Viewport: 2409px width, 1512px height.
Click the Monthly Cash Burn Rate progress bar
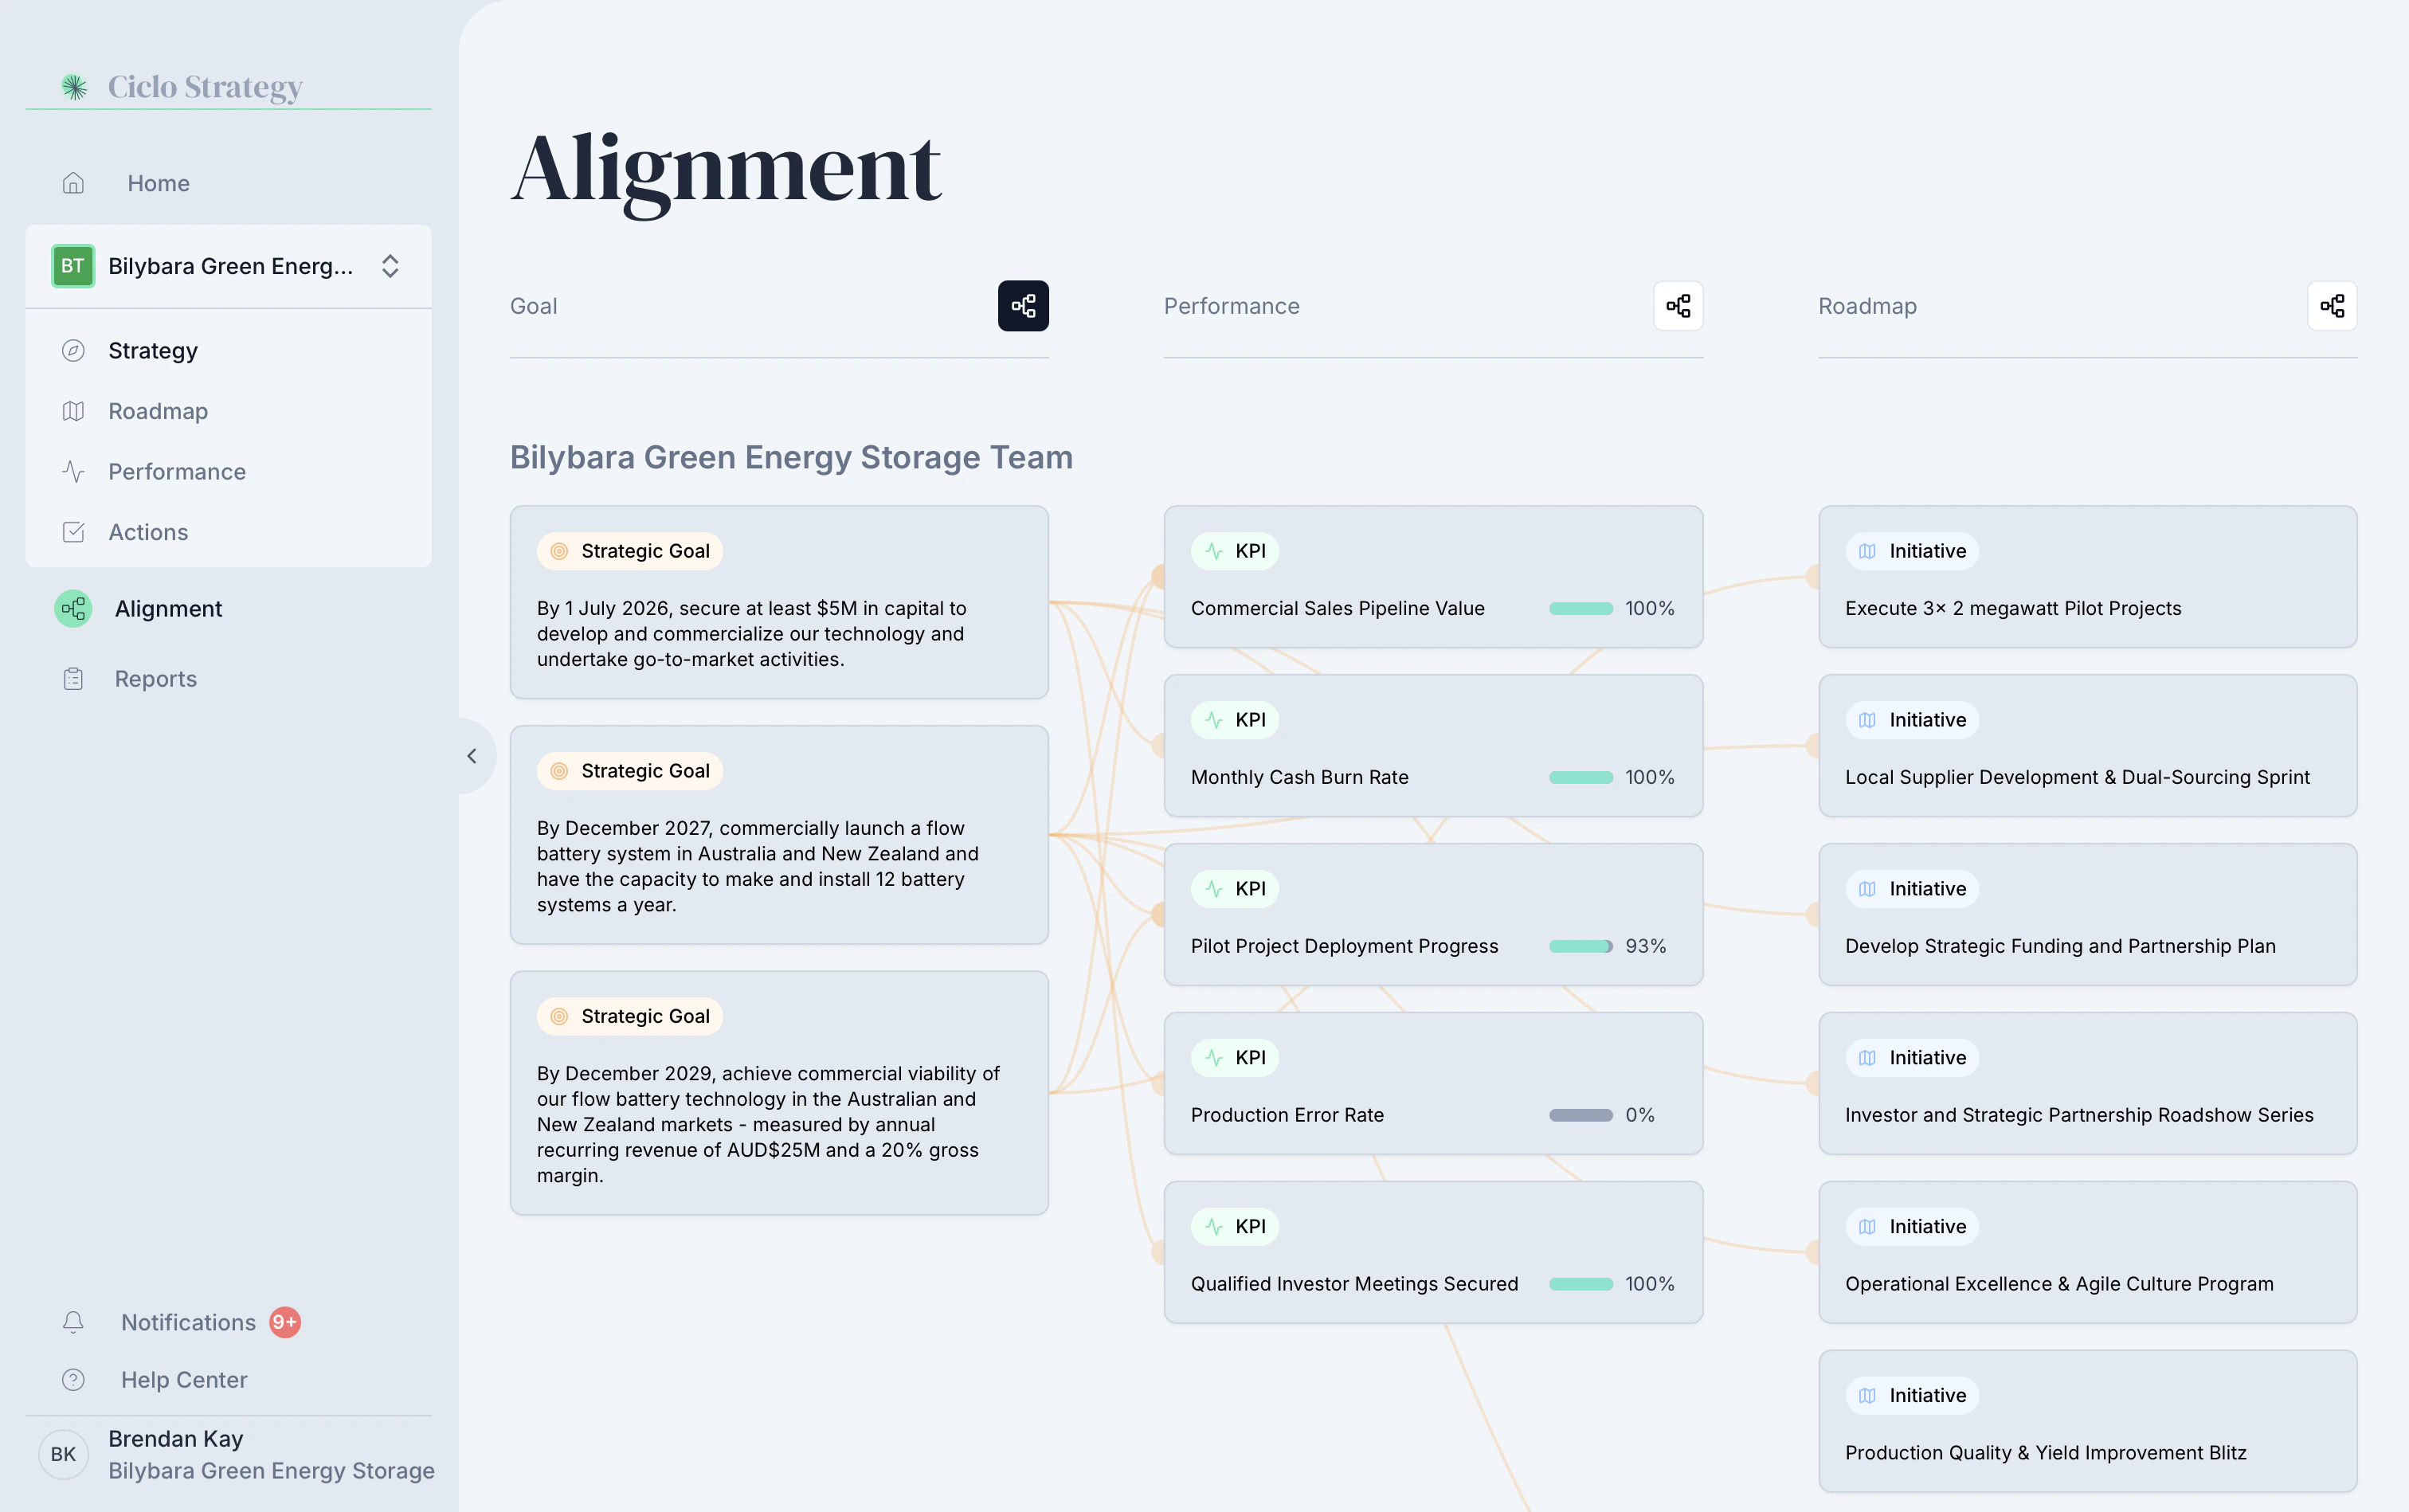pyautogui.click(x=1580, y=777)
